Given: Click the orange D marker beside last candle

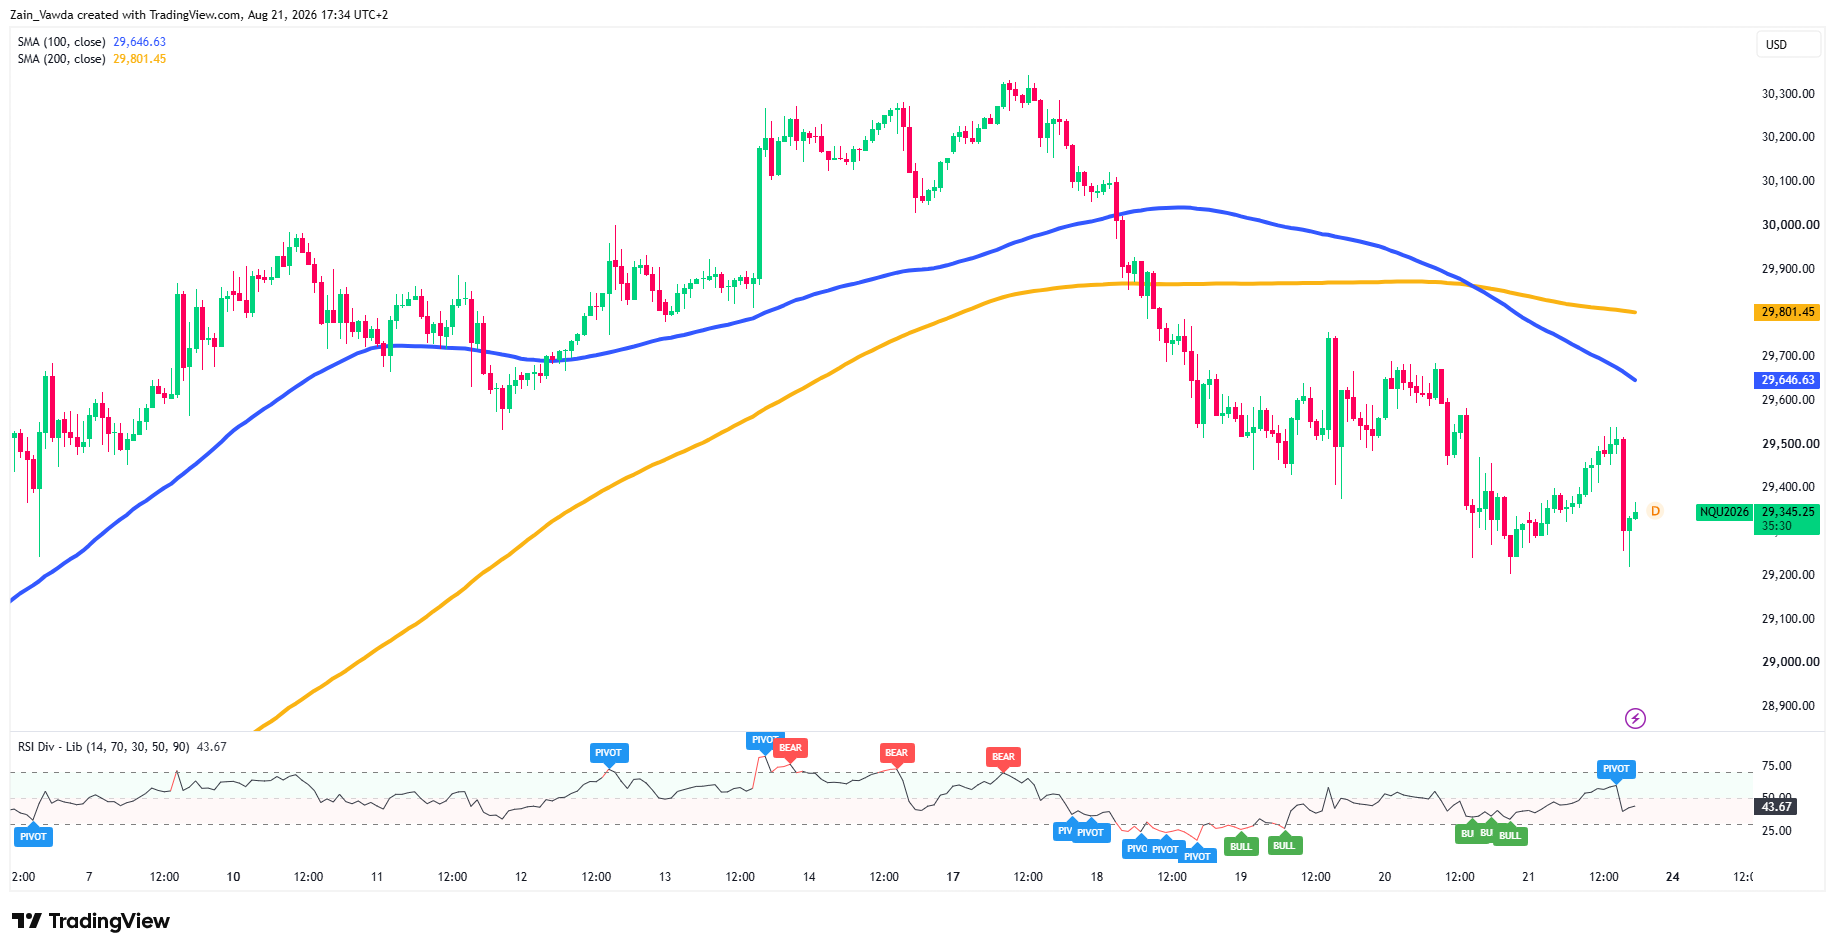Looking at the screenshot, I should [x=1655, y=511].
